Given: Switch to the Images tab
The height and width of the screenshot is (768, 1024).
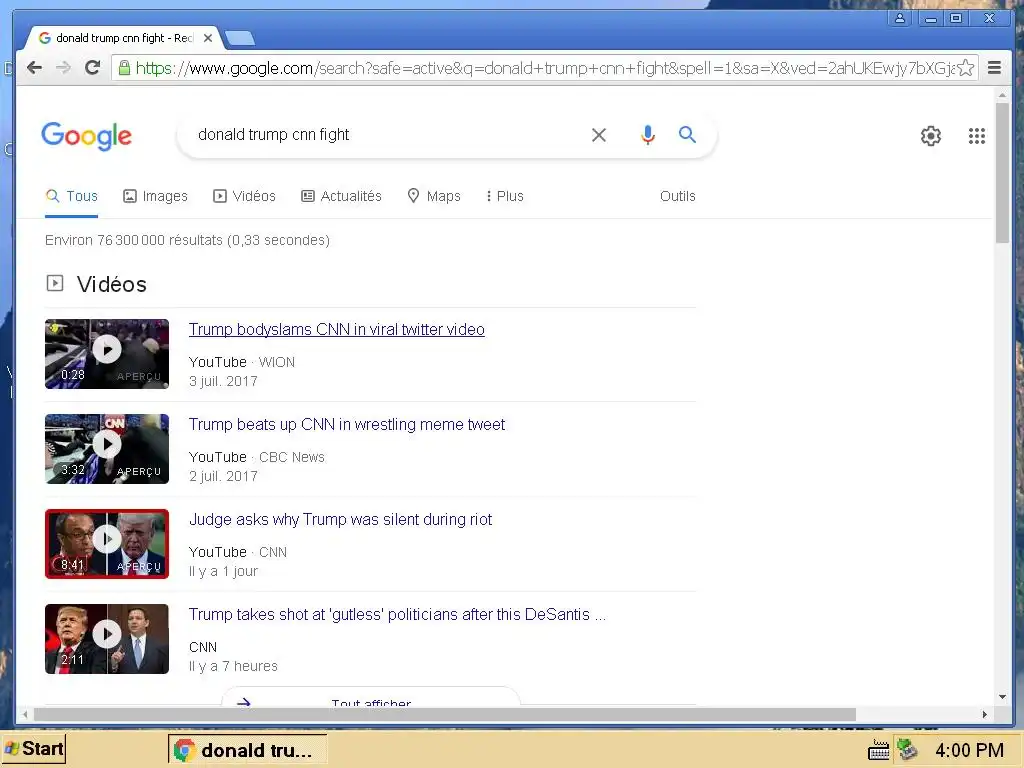Looking at the screenshot, I should (x=155, y=196).
